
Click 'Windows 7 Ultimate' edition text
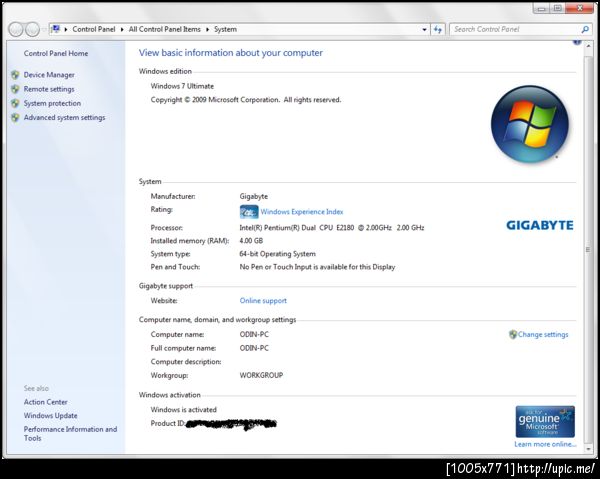(182, 86)
